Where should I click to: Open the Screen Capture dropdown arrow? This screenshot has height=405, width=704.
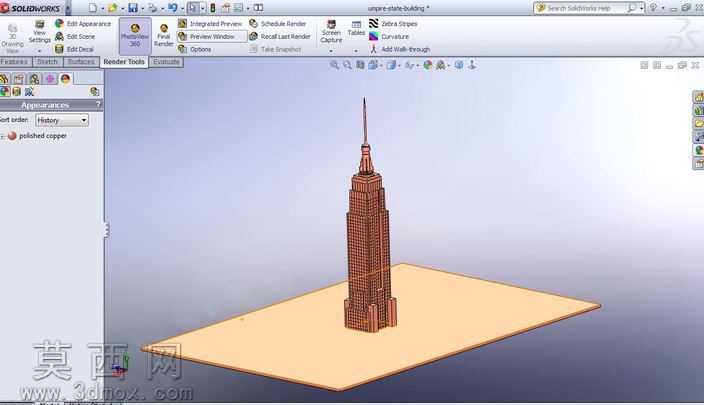tap(331, 51)
